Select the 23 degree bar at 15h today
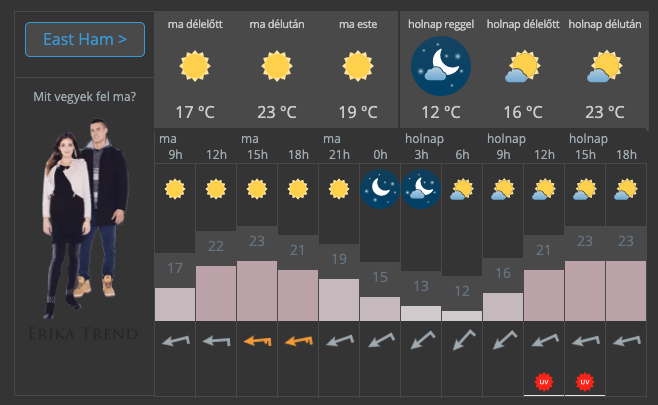658x405 pixels. 257,290
